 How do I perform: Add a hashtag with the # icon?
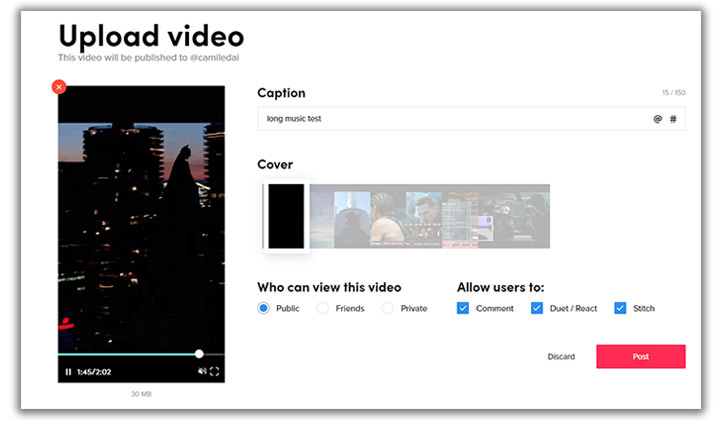pyautogui.click(x=673, y=119)
